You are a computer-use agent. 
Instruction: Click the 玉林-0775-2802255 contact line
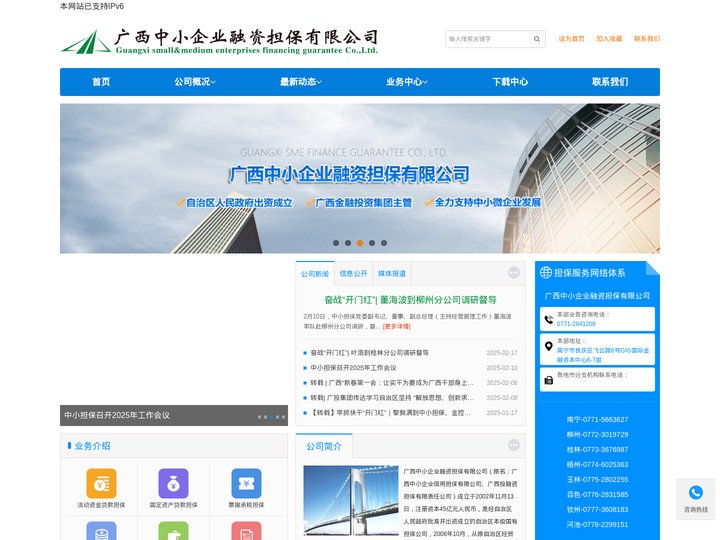pos(597,479)
